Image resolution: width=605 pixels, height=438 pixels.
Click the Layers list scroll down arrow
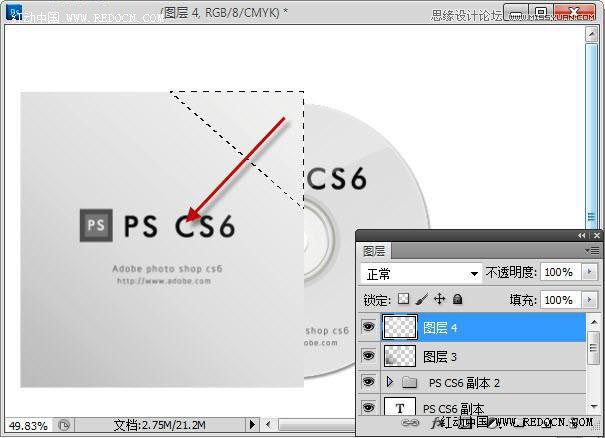pyautogui.click(x=594, y=406)
